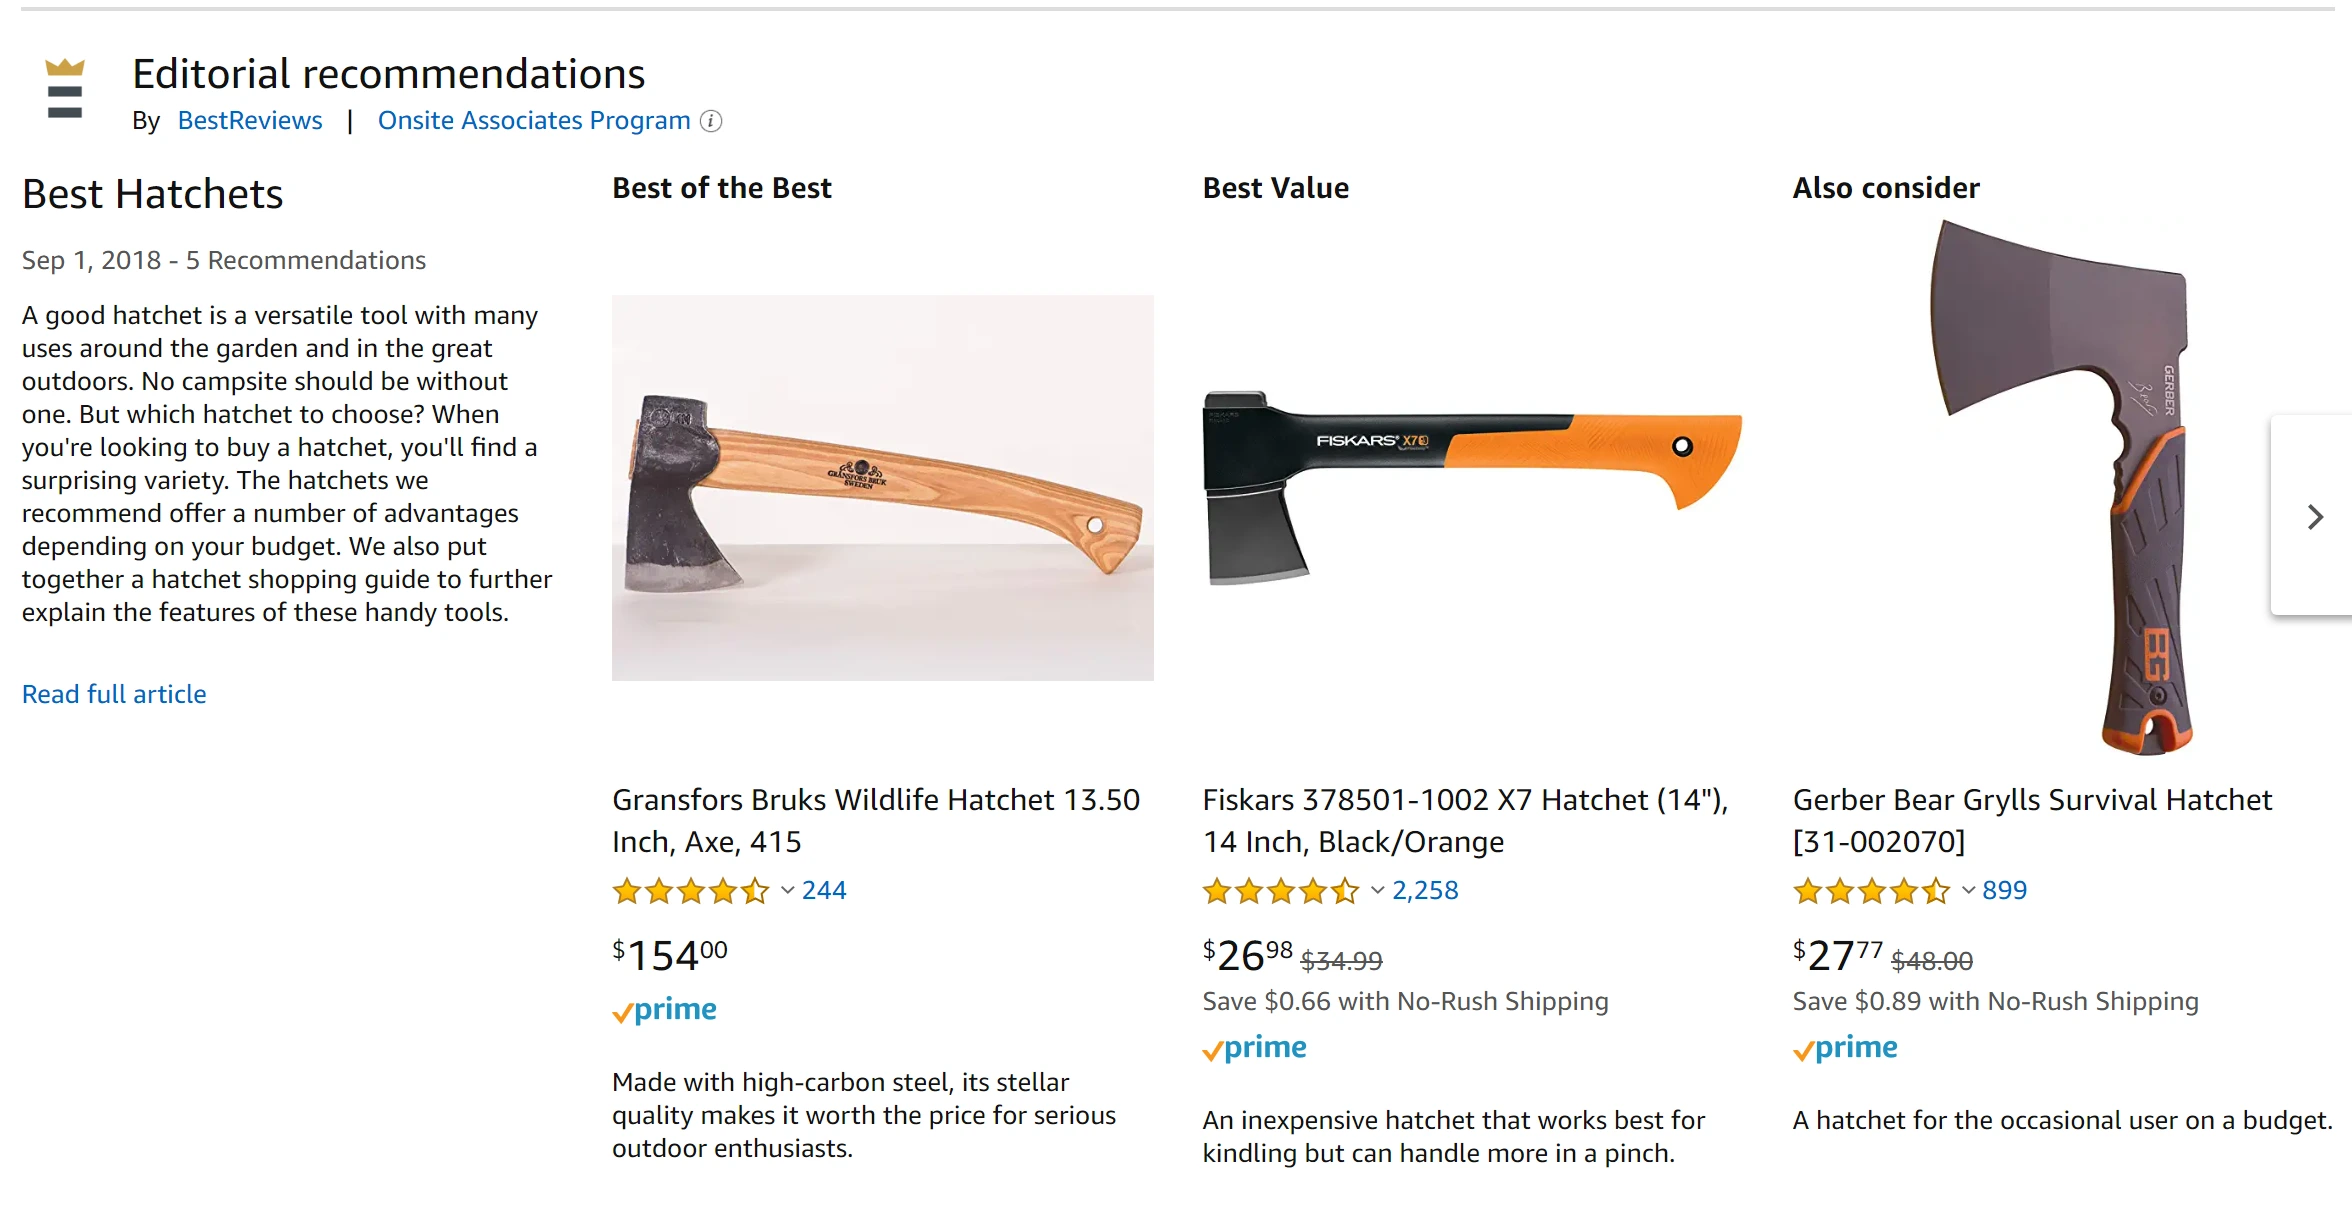Expand the rating breakdown chevron beside 899
Screen dimensions: 2352x1206
click(1968, 890)
